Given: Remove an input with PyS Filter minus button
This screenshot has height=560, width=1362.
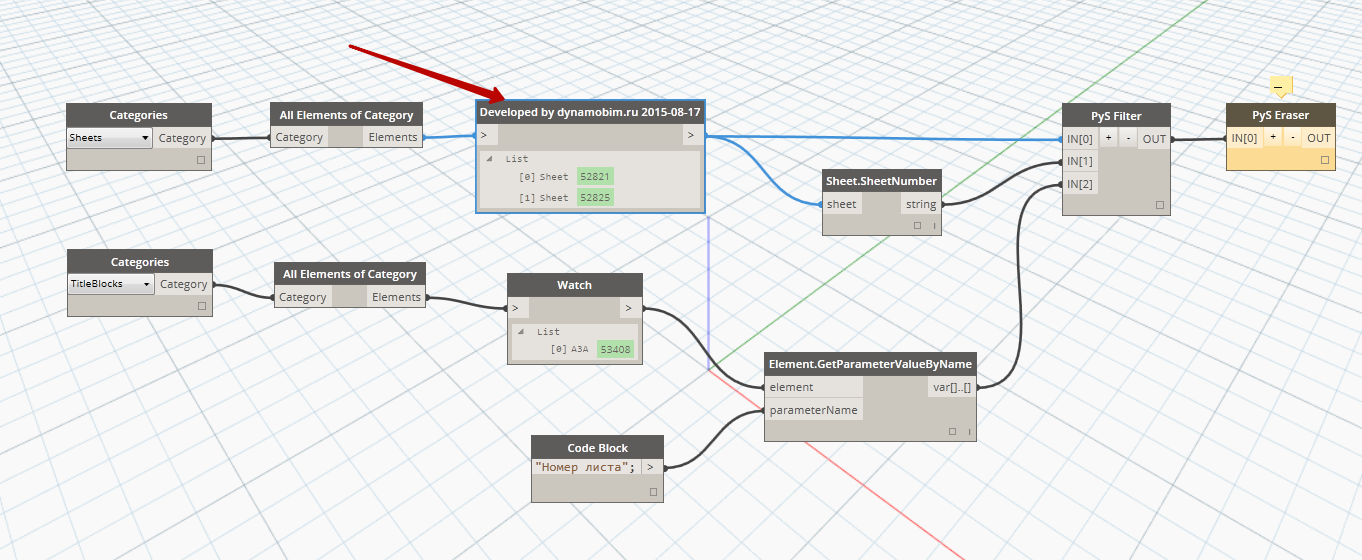Looking at the screenshot, I should pyautogui.click(x=1128, y=139).
